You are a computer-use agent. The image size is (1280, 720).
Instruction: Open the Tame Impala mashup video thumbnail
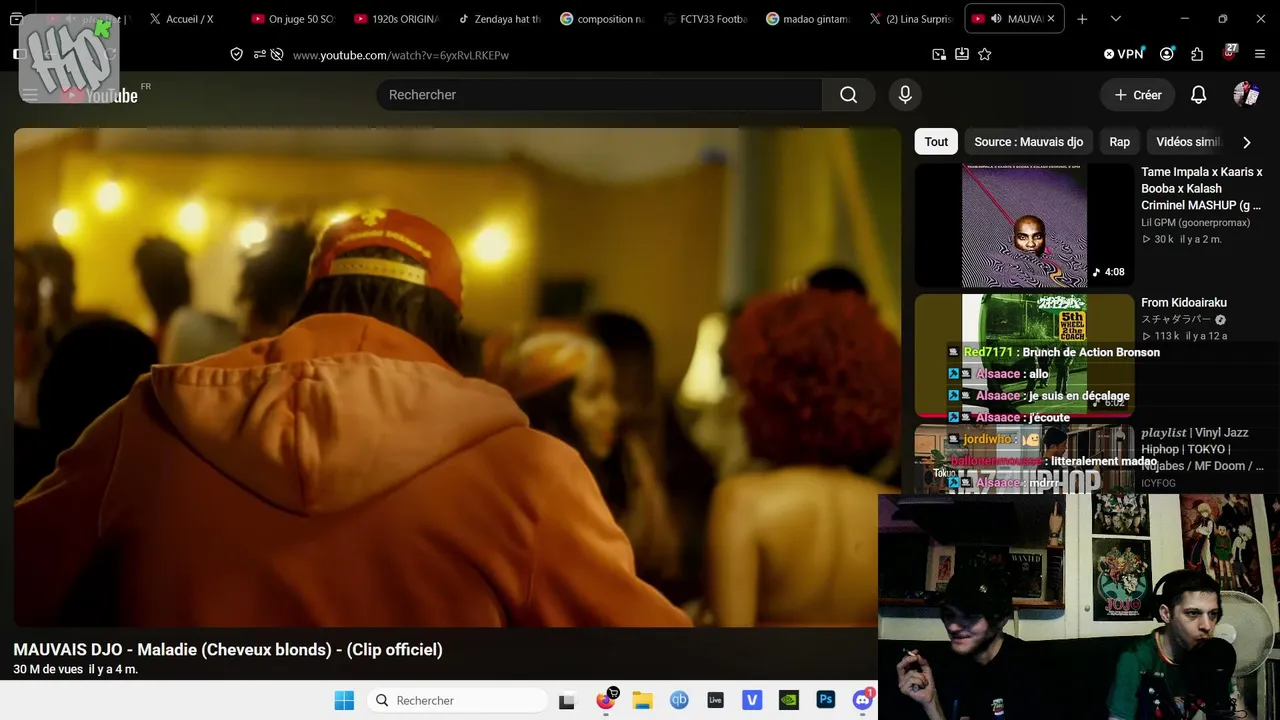pyautogui.click(x=1025, y=225)
